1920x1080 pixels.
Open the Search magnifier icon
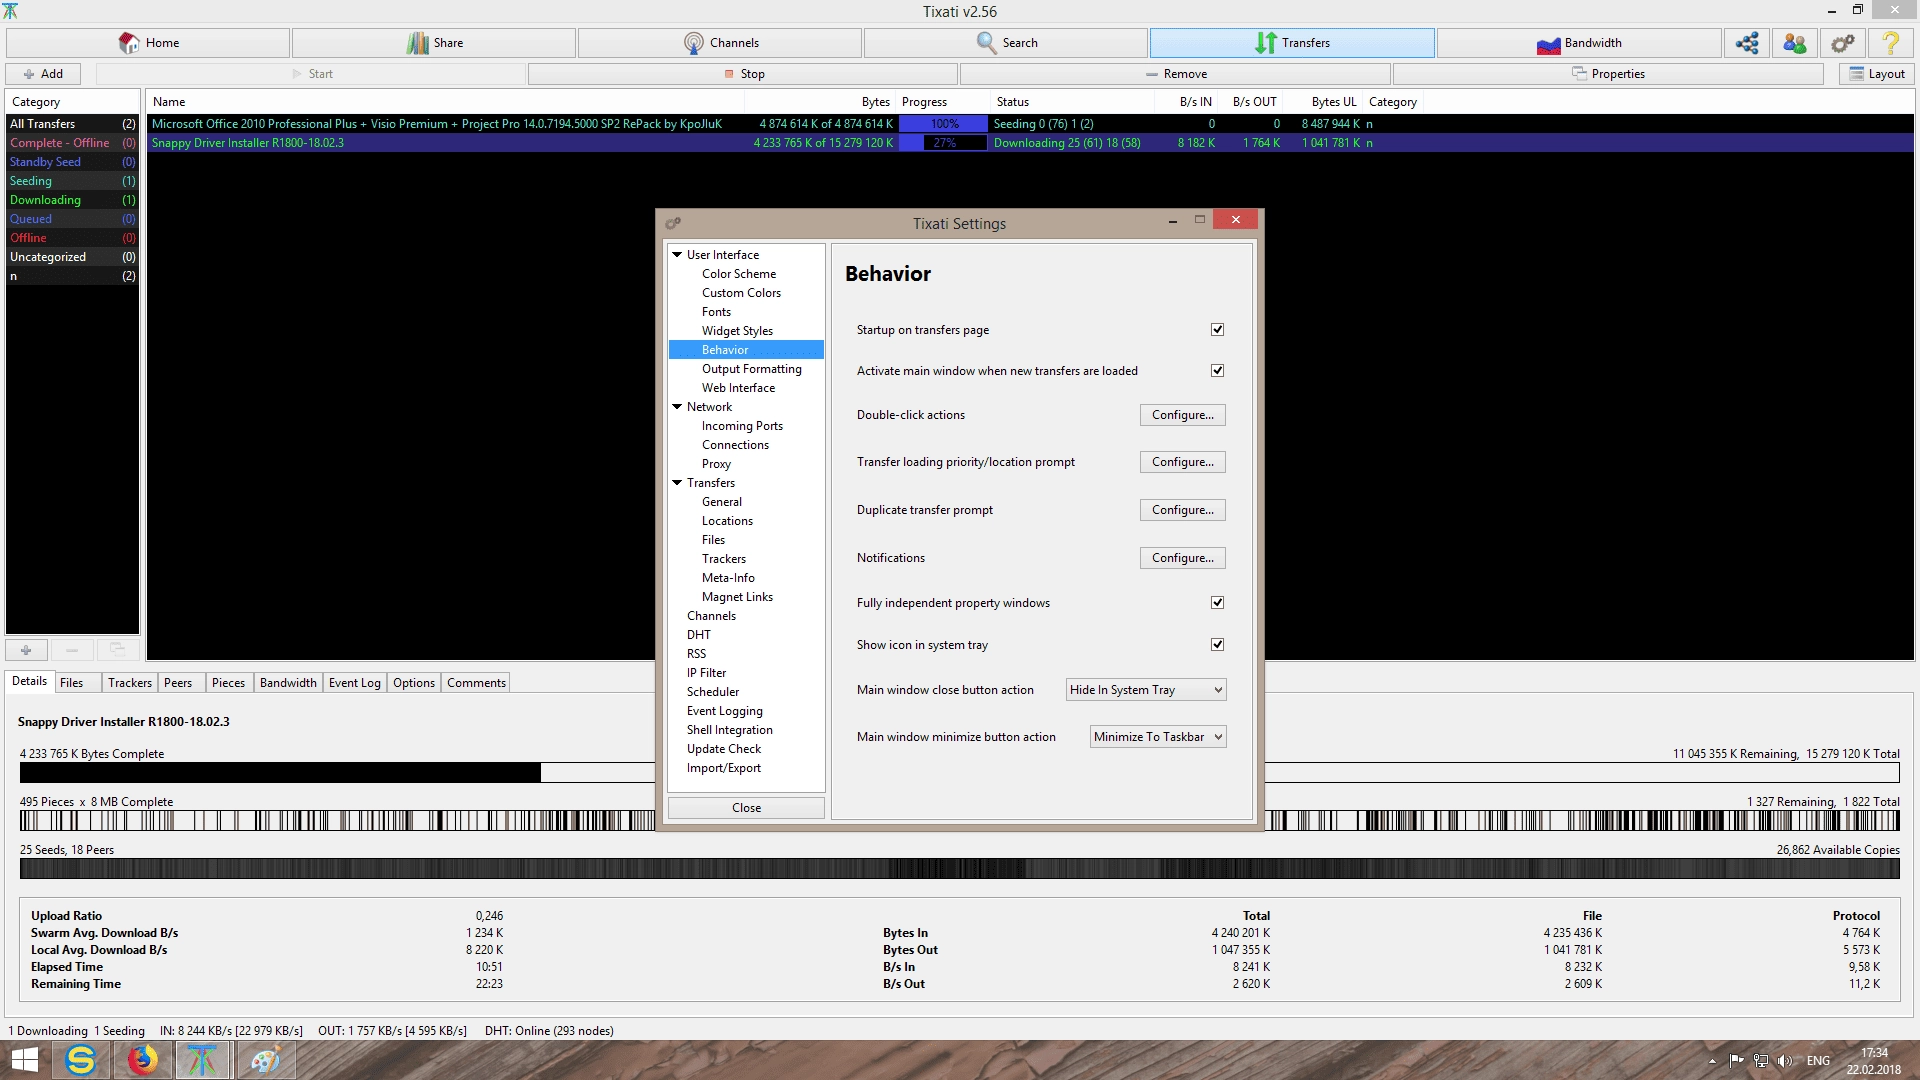[986, 43]
